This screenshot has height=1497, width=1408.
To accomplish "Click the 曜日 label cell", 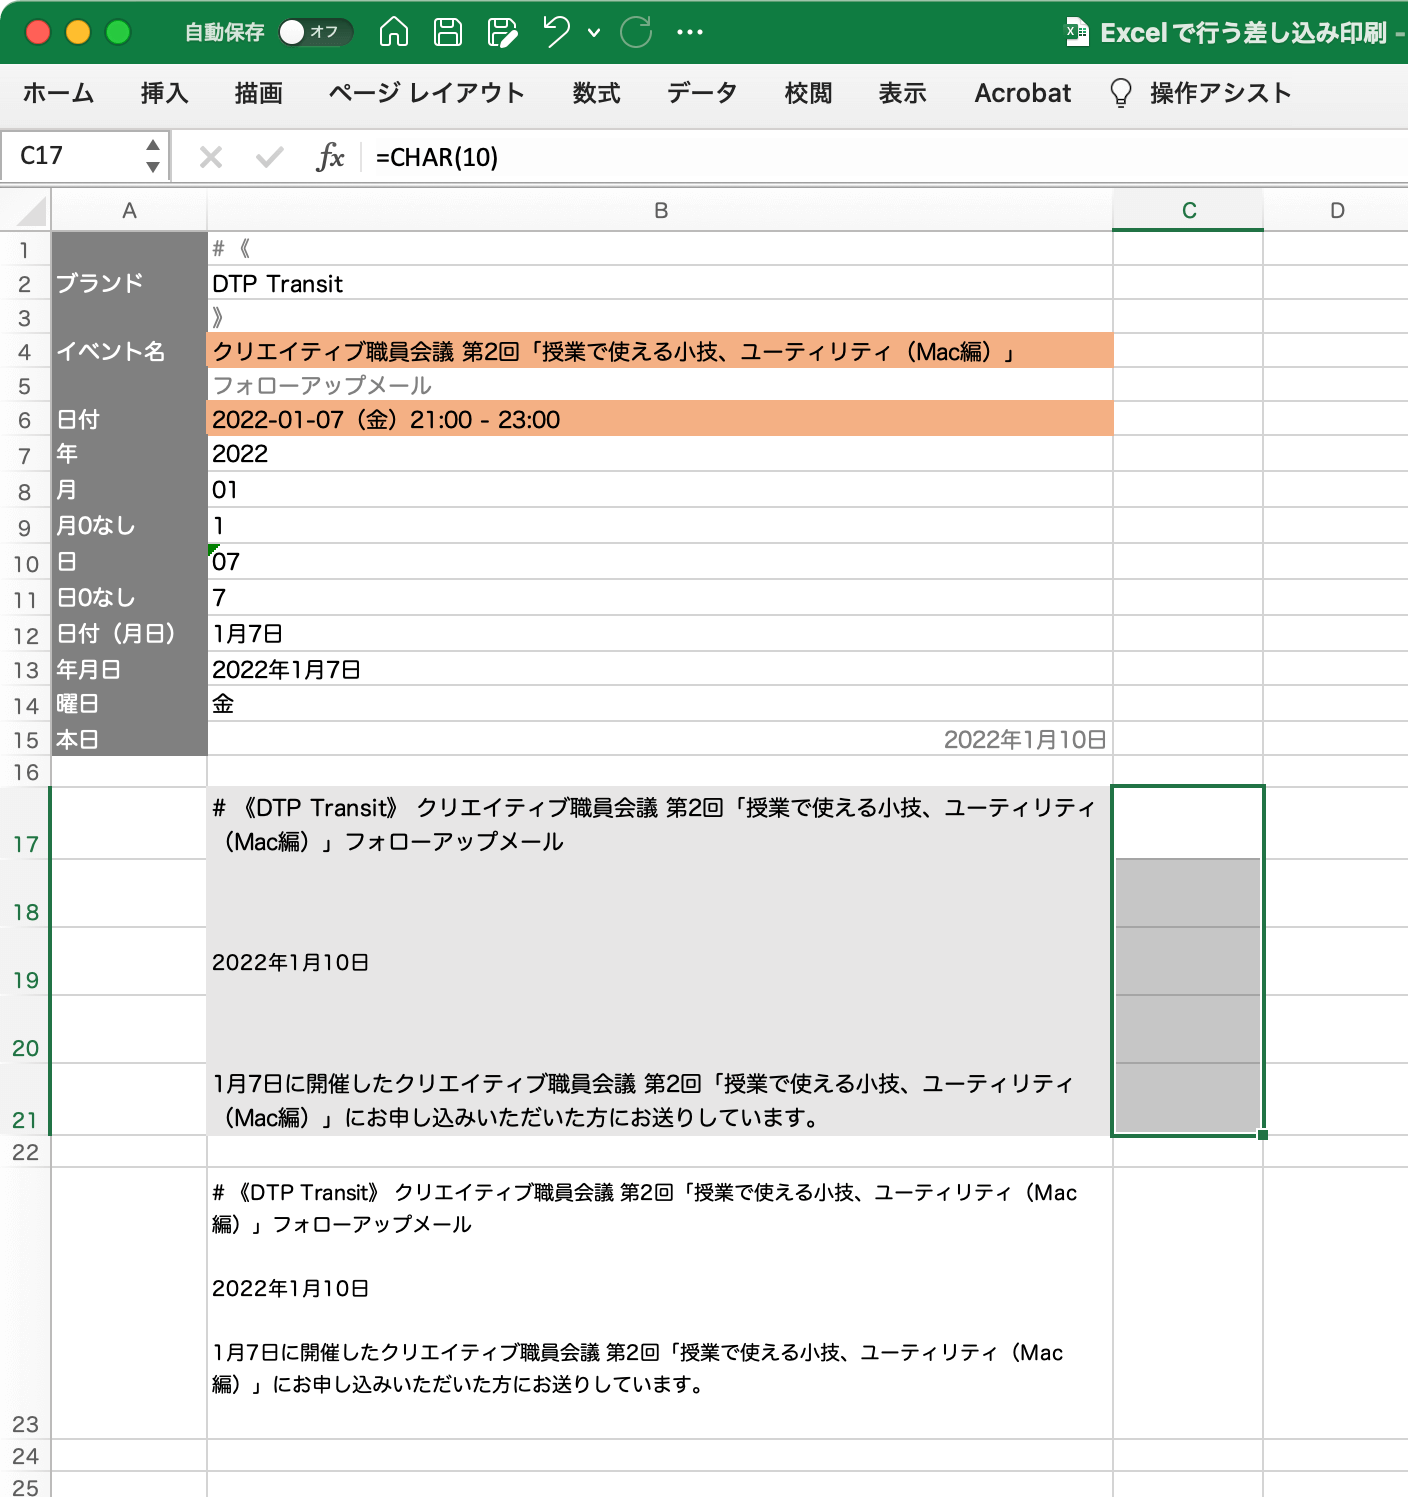I will click(x=129, y=704).
